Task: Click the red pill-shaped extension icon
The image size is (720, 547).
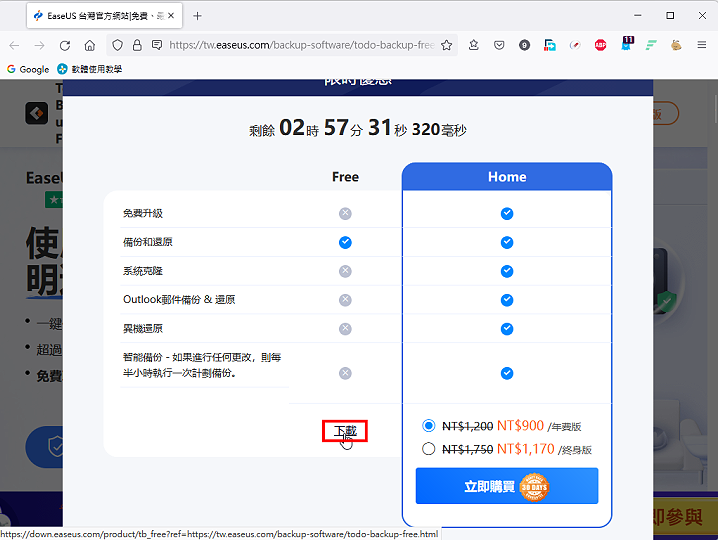Action: [x=575, y=45]
